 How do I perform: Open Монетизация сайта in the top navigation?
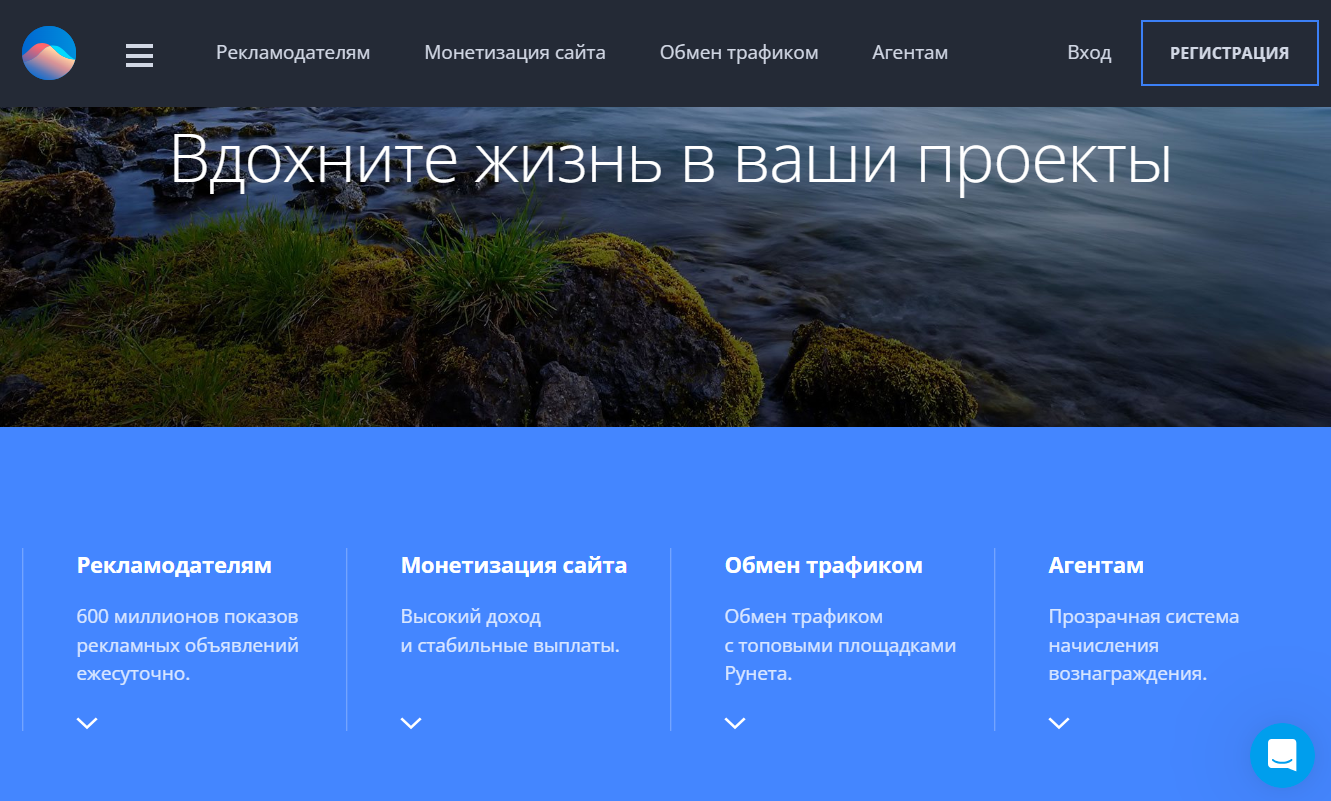tap(515, 53)
